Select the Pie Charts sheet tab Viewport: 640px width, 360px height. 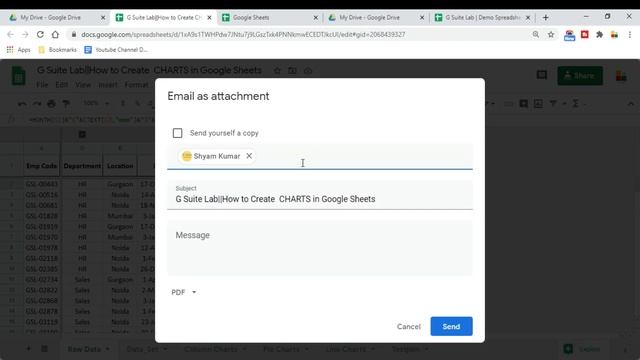coord(285,349)
